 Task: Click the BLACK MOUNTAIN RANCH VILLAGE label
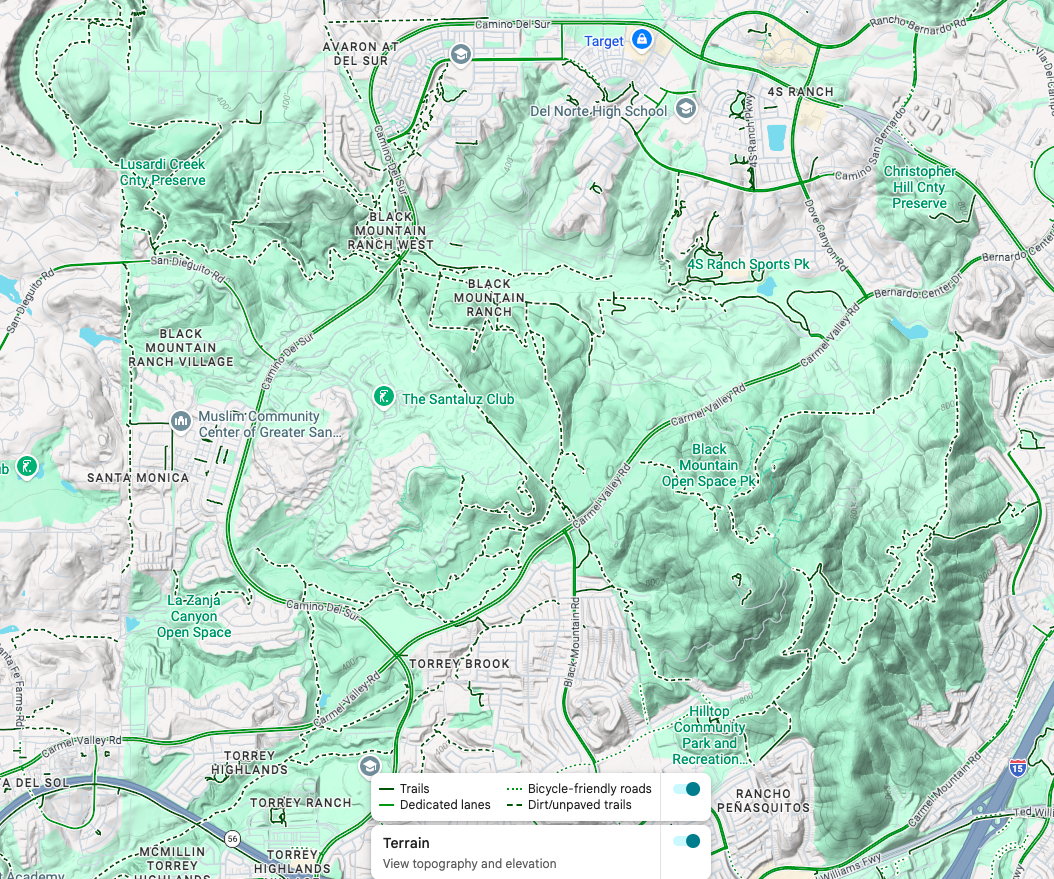pos(181,347)
